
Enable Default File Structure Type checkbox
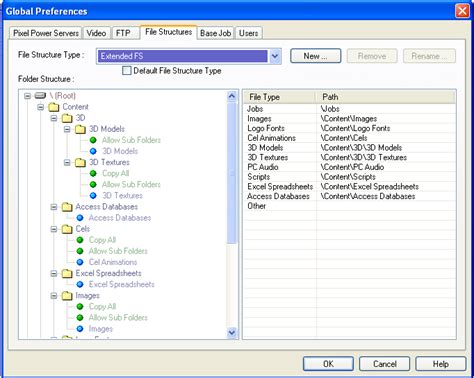click(x=127, y=71)
